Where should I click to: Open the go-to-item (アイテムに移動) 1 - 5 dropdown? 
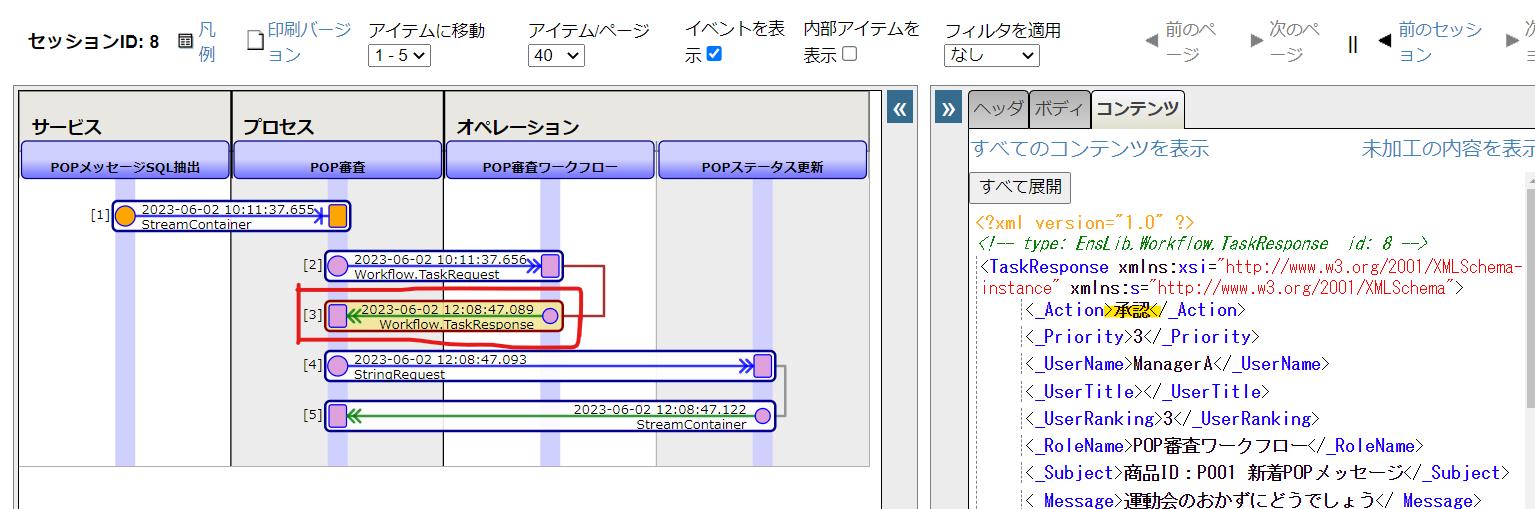(x=399, y=55)
